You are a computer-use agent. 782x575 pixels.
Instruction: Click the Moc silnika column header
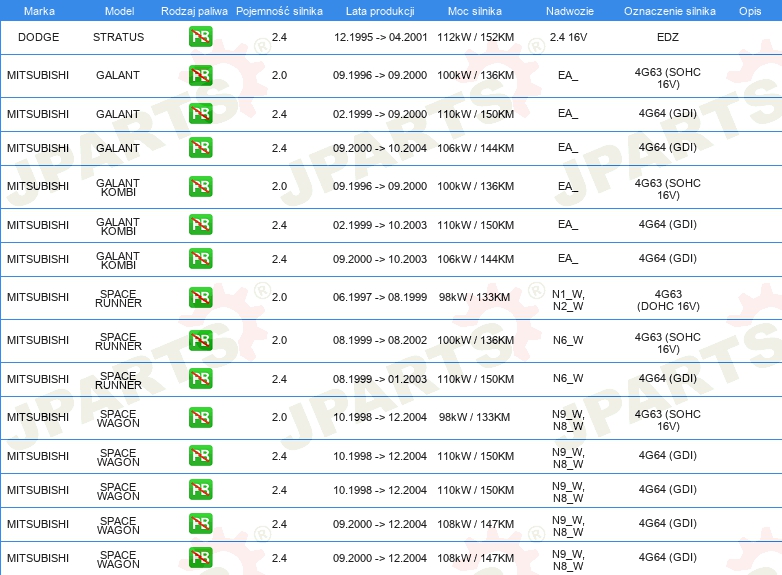[x=475, y=11]
